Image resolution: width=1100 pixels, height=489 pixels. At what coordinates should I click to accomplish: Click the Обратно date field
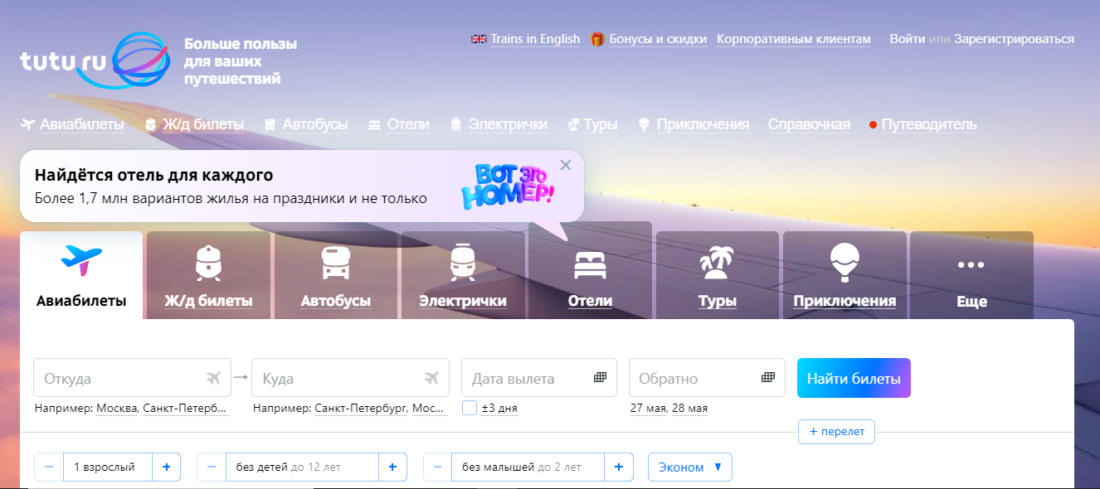coord(706,378)
